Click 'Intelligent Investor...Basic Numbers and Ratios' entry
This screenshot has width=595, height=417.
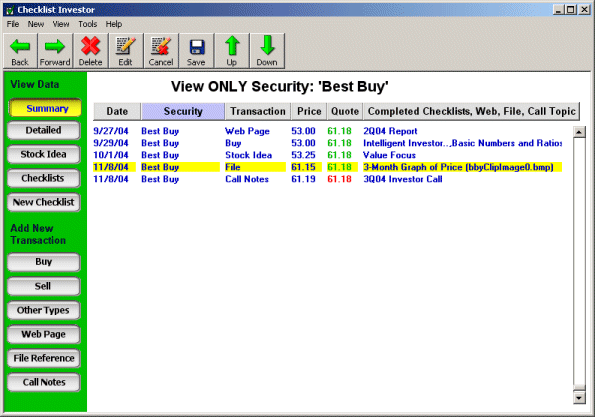click(x=463, y=143)
